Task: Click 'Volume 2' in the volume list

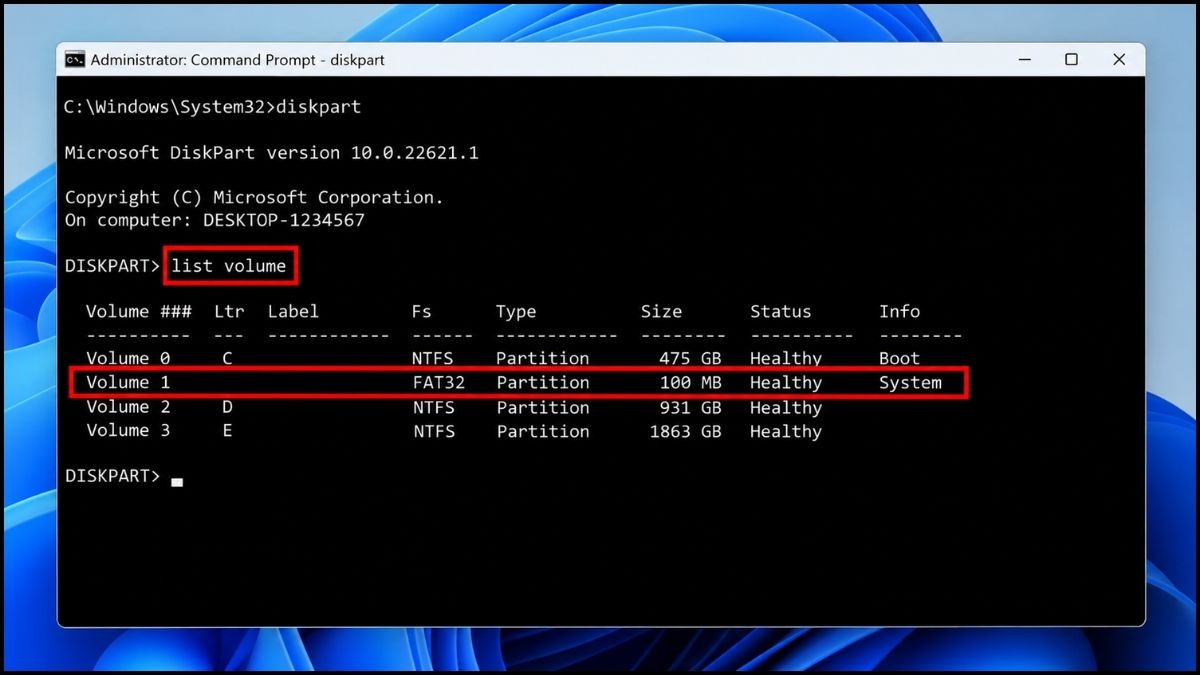Action: [x=128, y=407]
